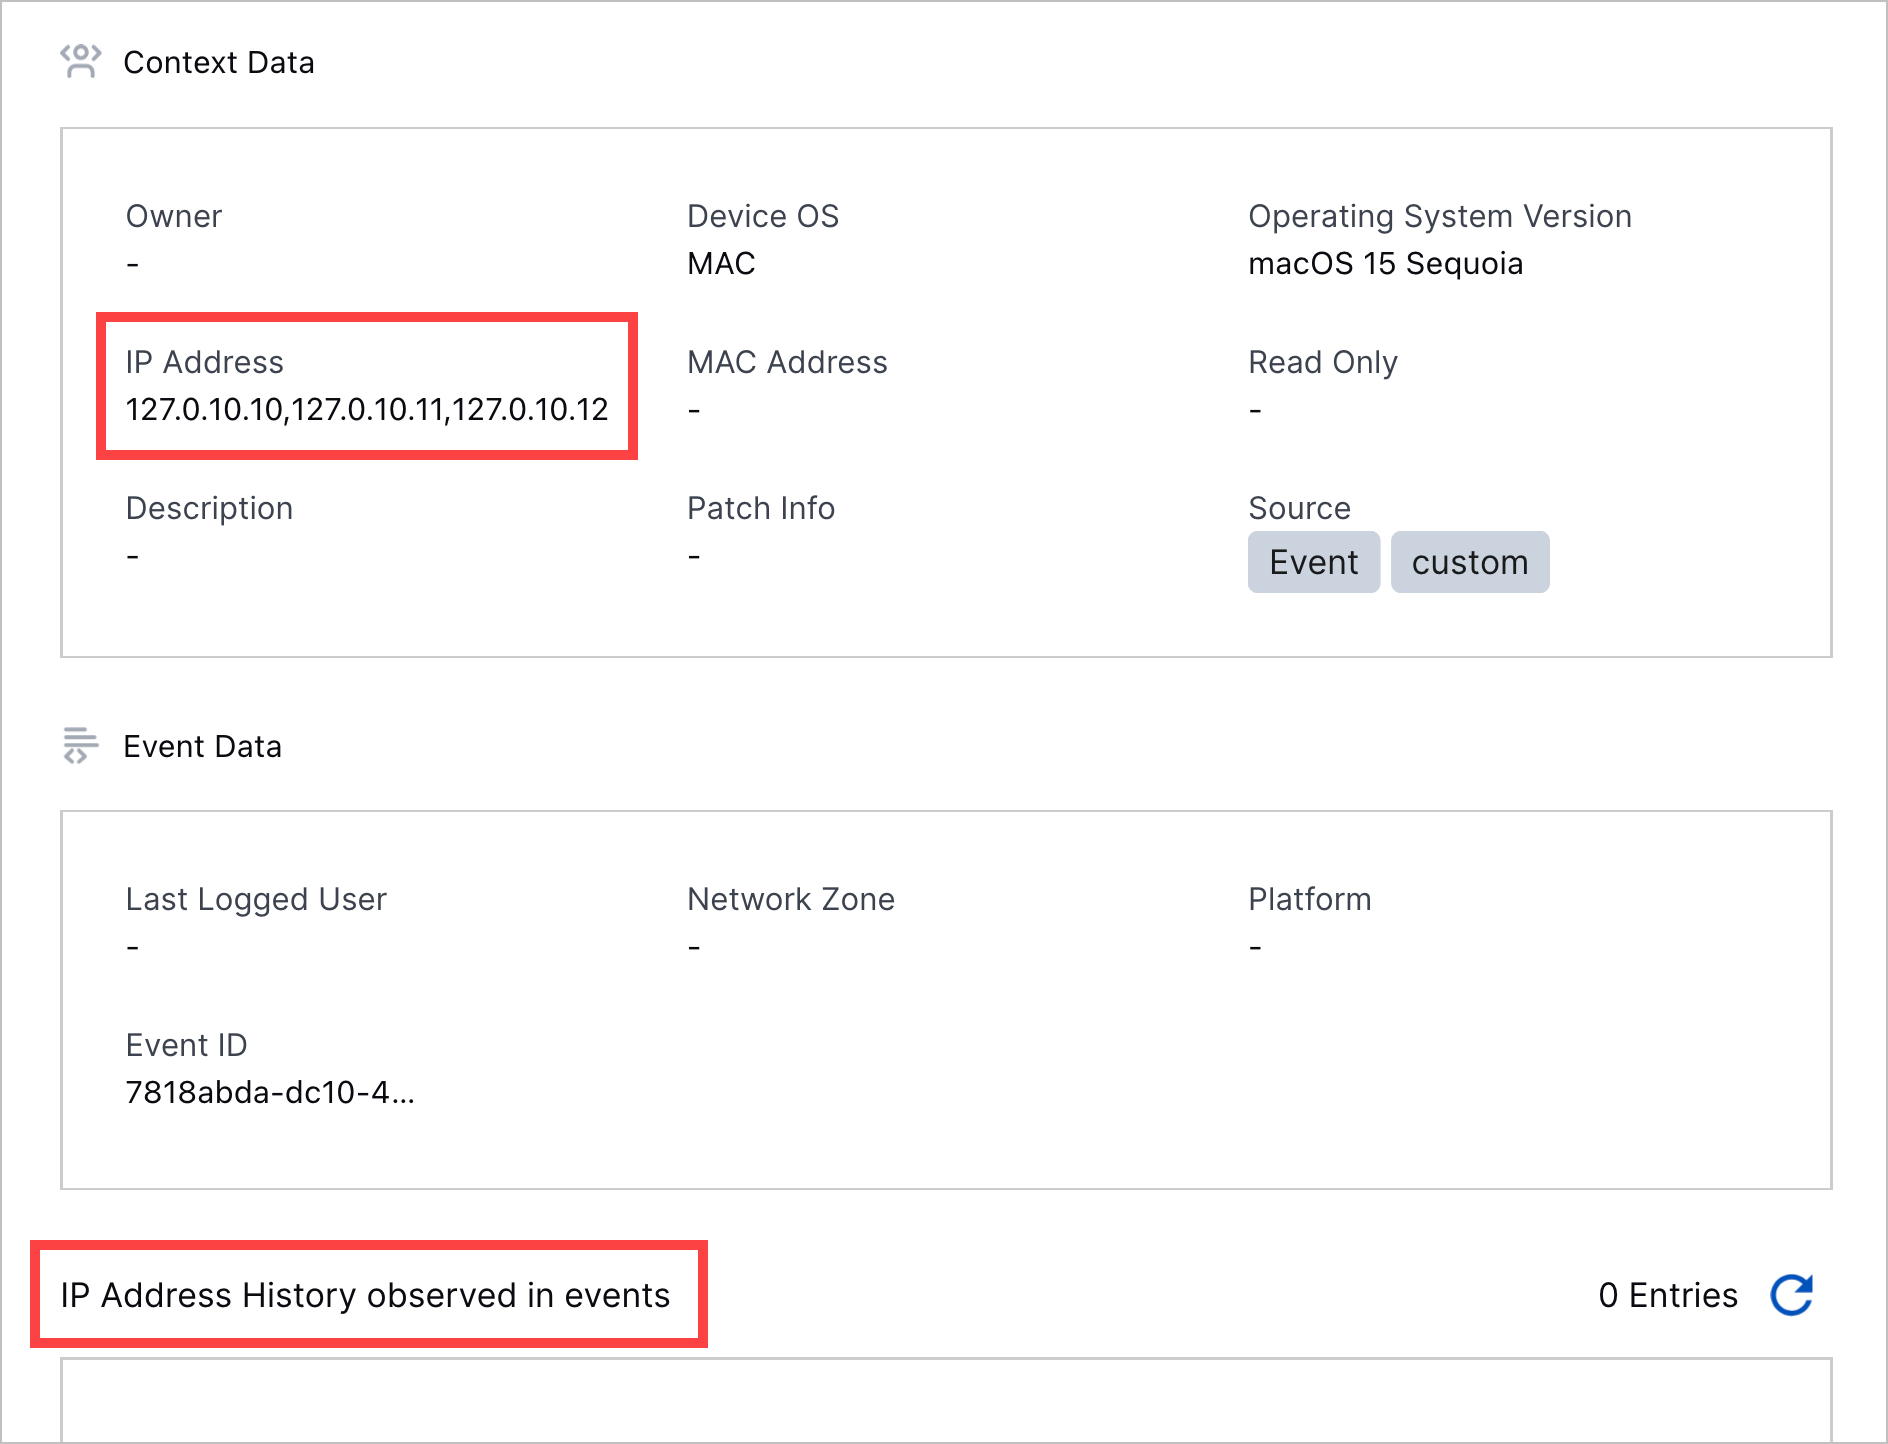
Task: Click the 0 Entries counter link
Action: (x=1669, y=1293)
